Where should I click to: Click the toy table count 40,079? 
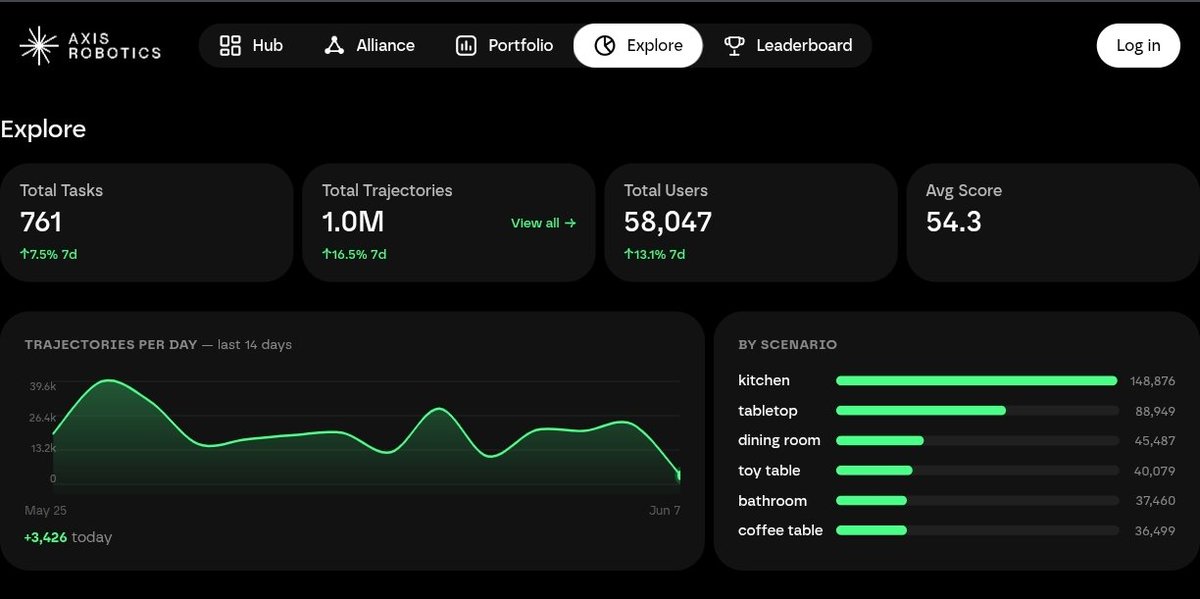click(x=1155, y=471)
